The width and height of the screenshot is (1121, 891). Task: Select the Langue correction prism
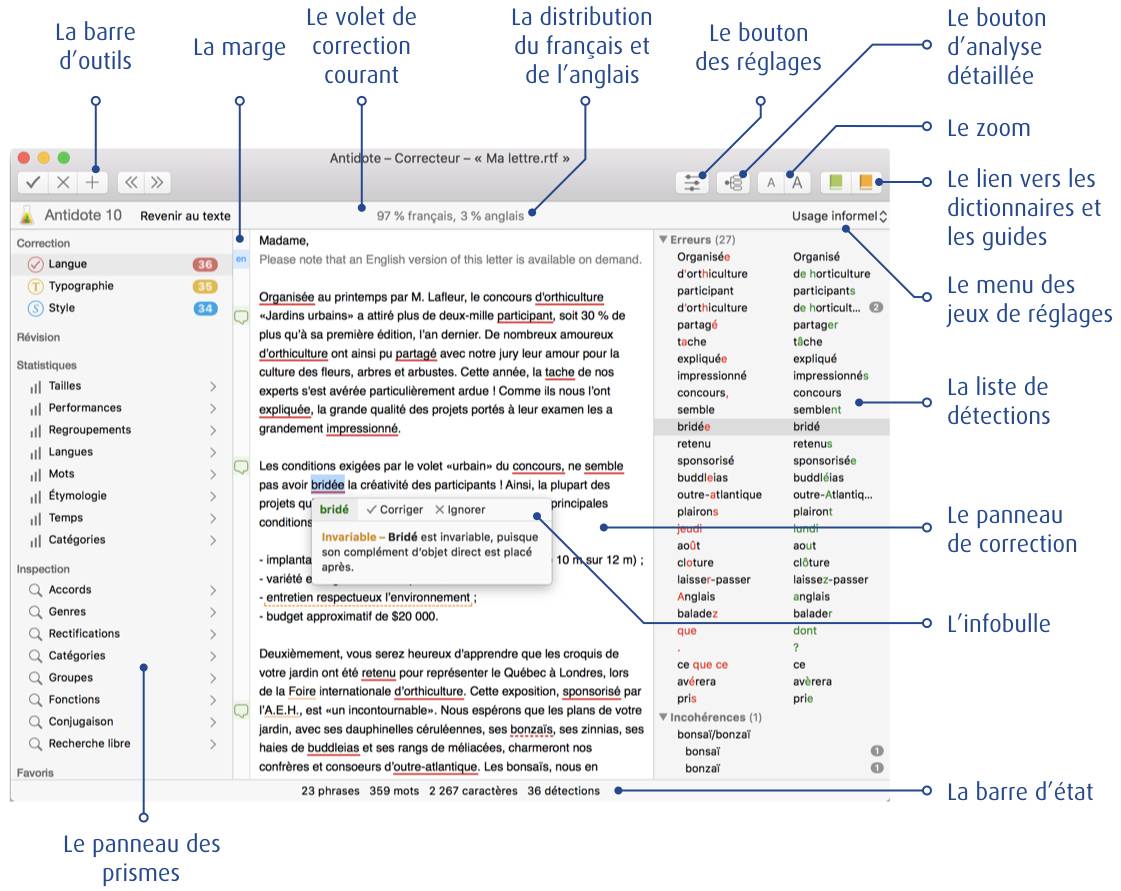68,264
